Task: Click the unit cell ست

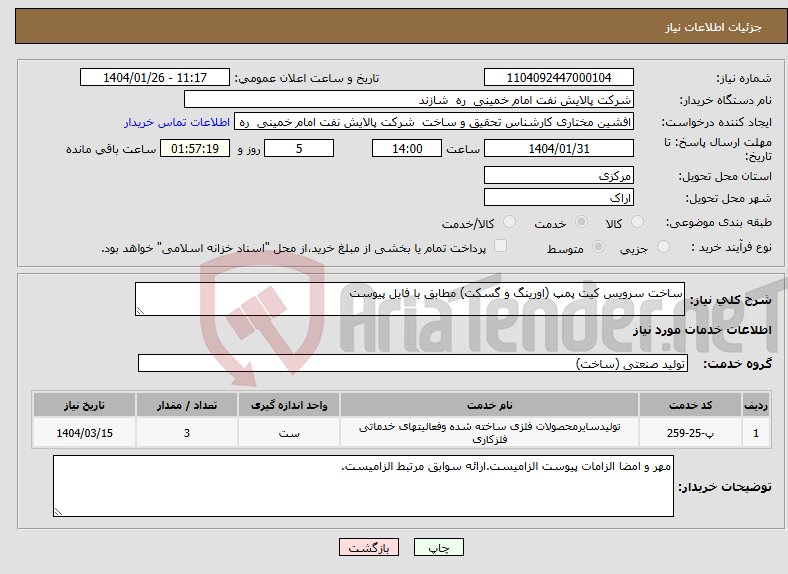Action: click(x=289, y=432)
